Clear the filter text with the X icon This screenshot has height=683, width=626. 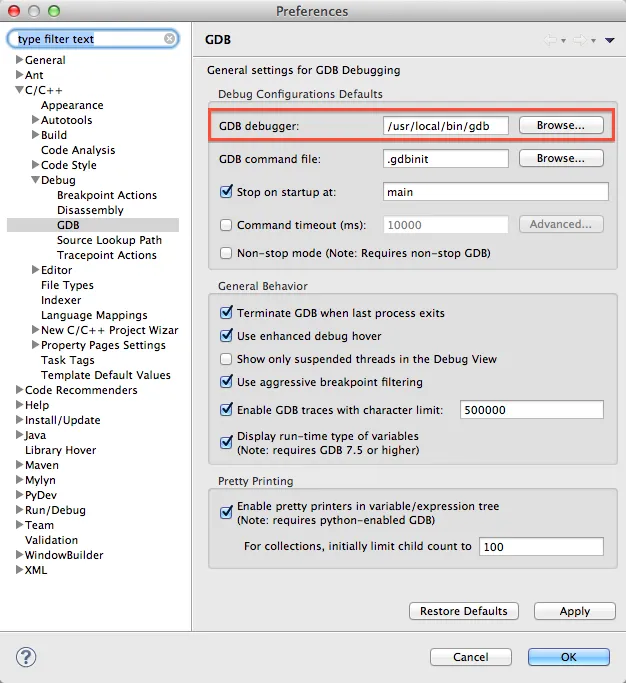click(x=169, y=39)
